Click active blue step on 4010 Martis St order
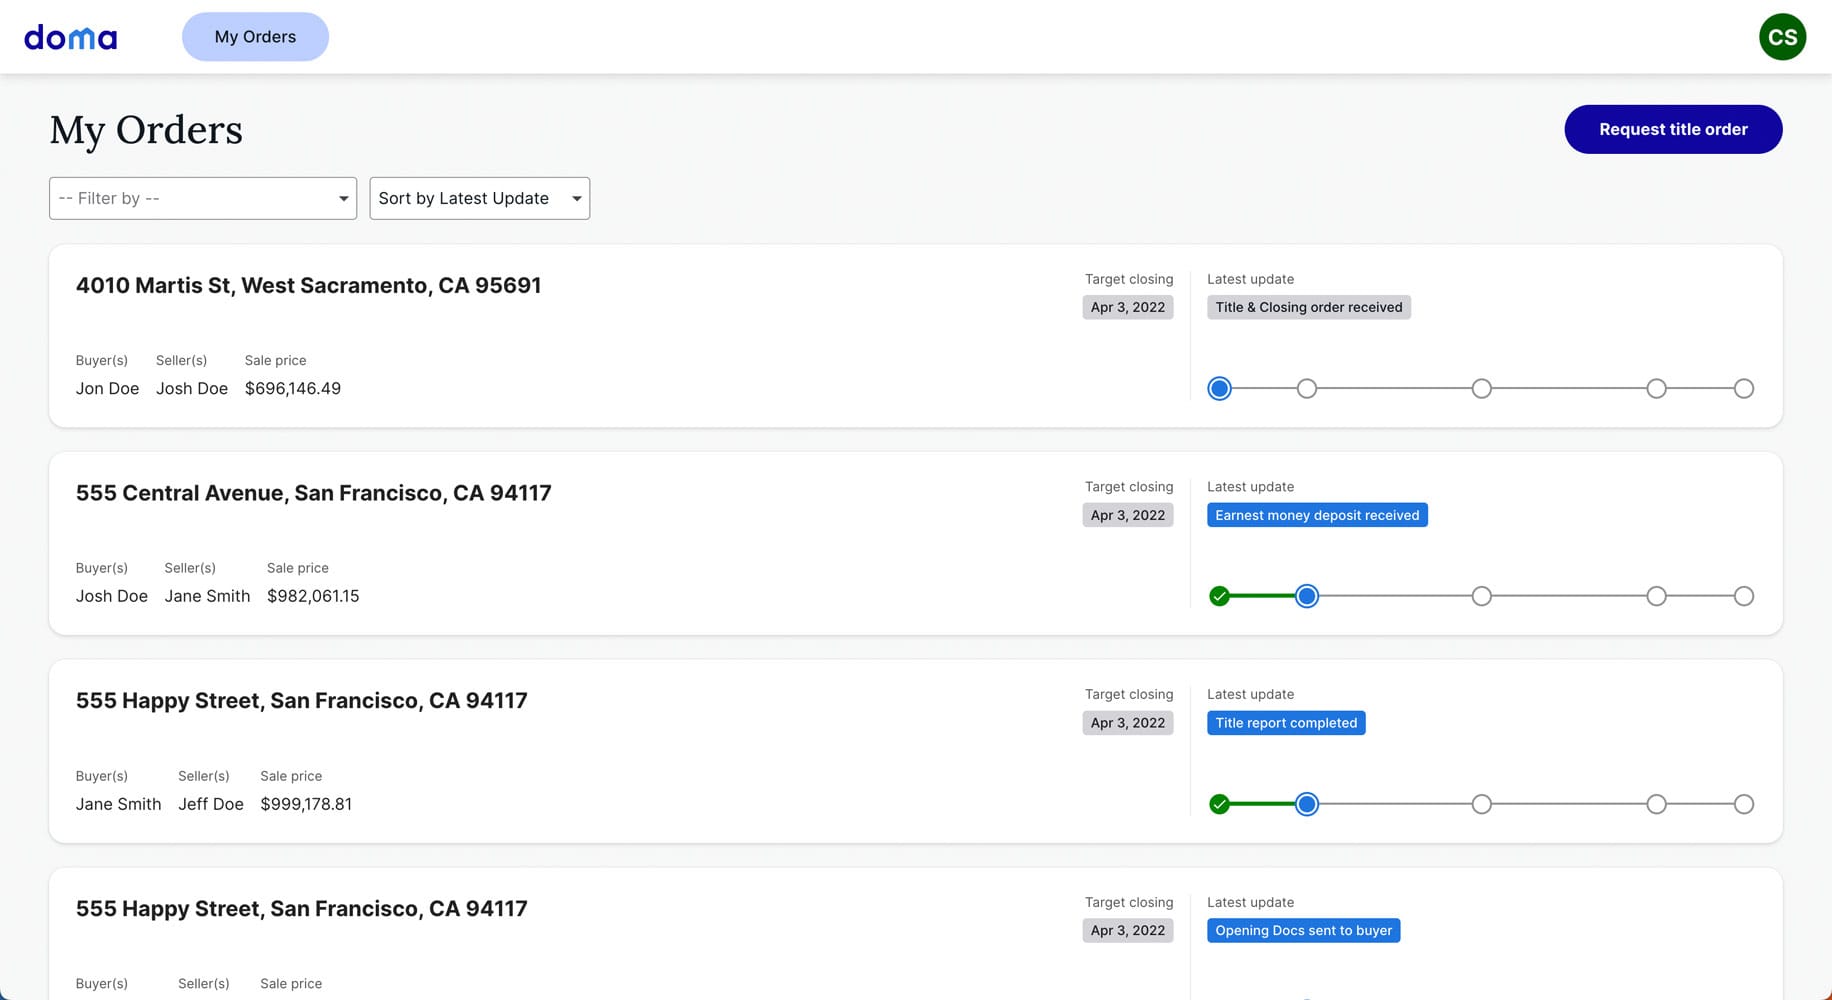This screenshot has width=1832, height=1000. (x=1219, y=388)
